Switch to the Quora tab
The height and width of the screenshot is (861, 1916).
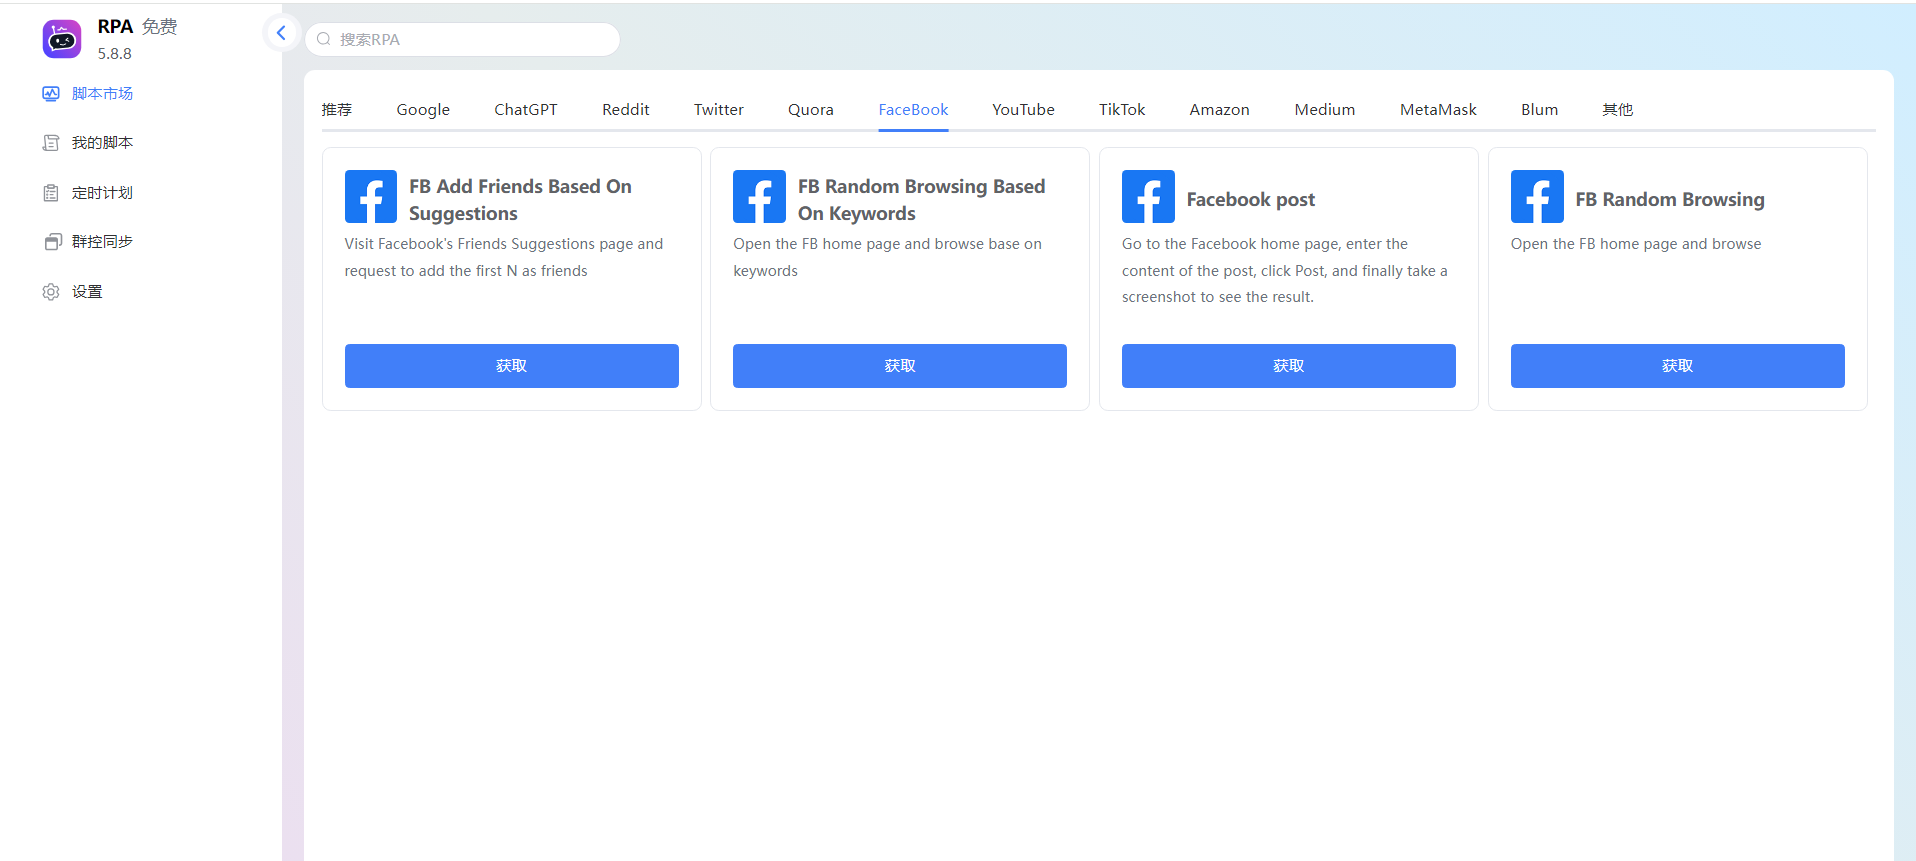click(x=811, y=109)
